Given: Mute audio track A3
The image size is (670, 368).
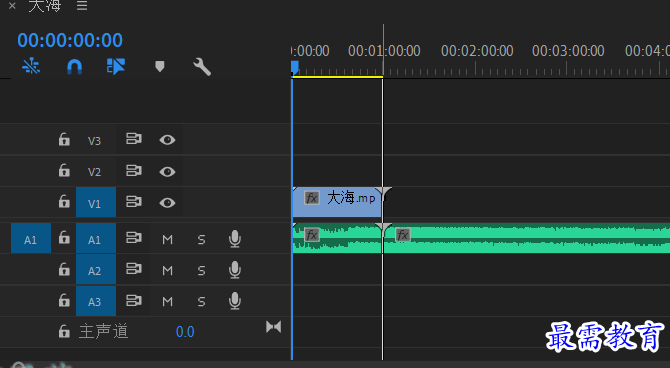Looking at the screenshot, I should click(168, 302).
